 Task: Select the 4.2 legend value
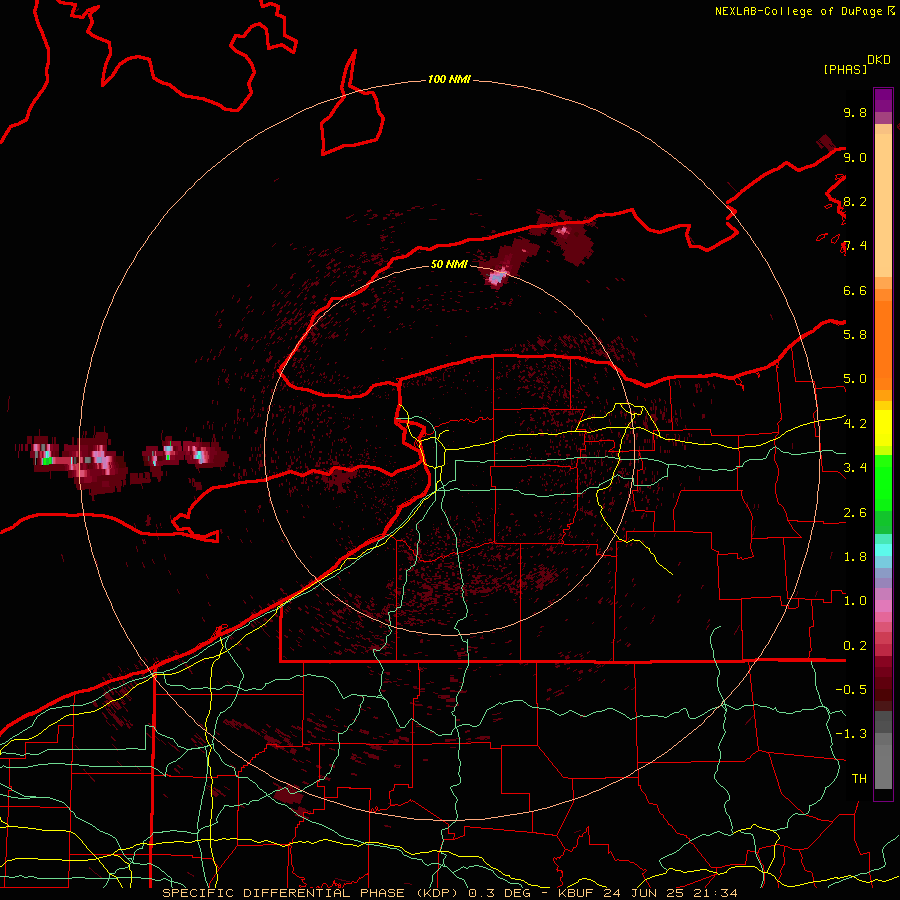855,424
